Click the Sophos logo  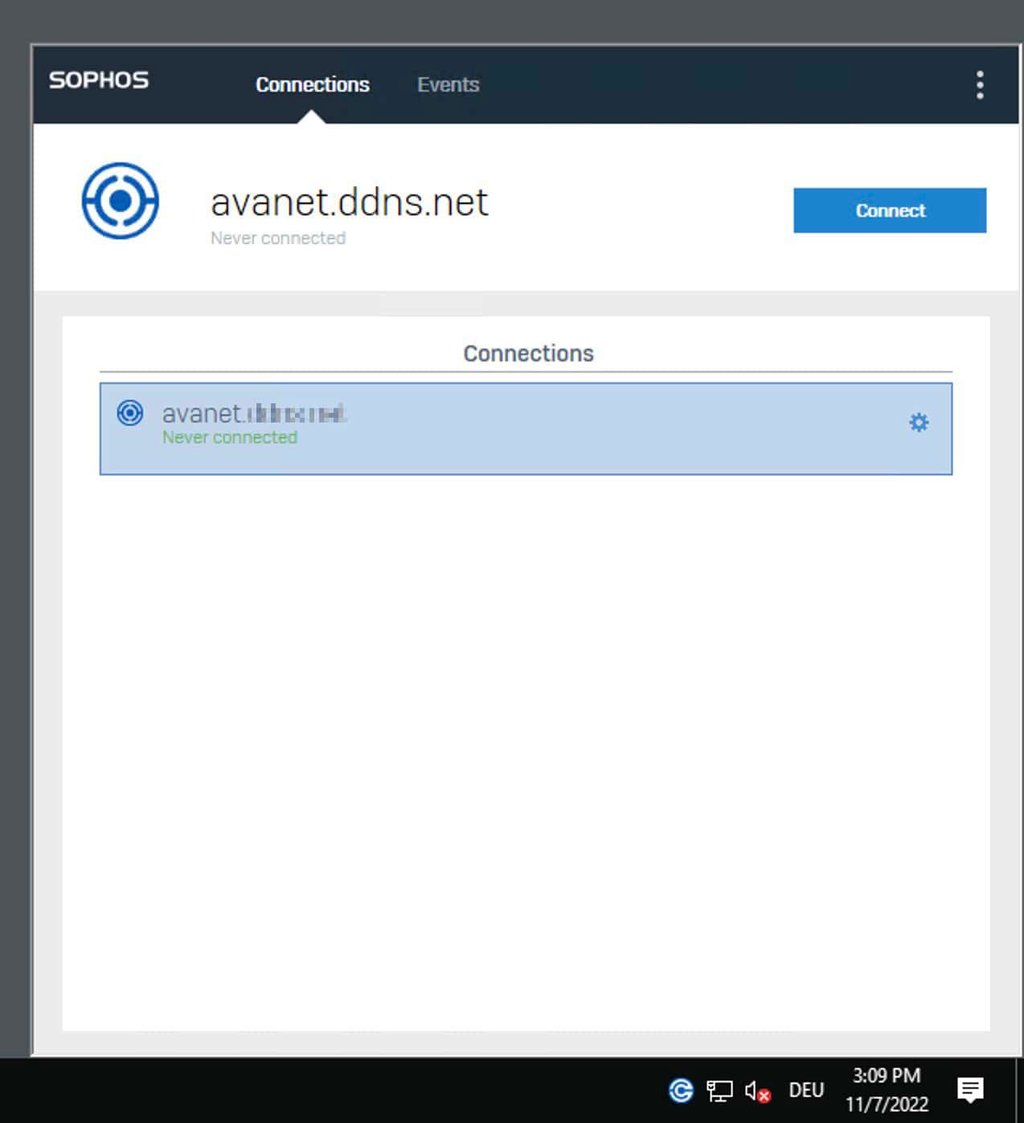click(99, 80)
